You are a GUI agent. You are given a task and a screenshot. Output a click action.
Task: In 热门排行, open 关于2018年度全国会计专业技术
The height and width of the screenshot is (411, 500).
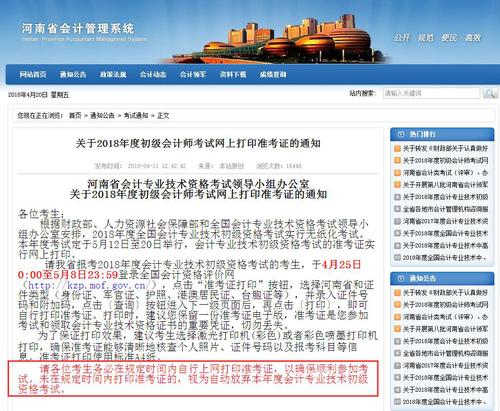[445, 233]
